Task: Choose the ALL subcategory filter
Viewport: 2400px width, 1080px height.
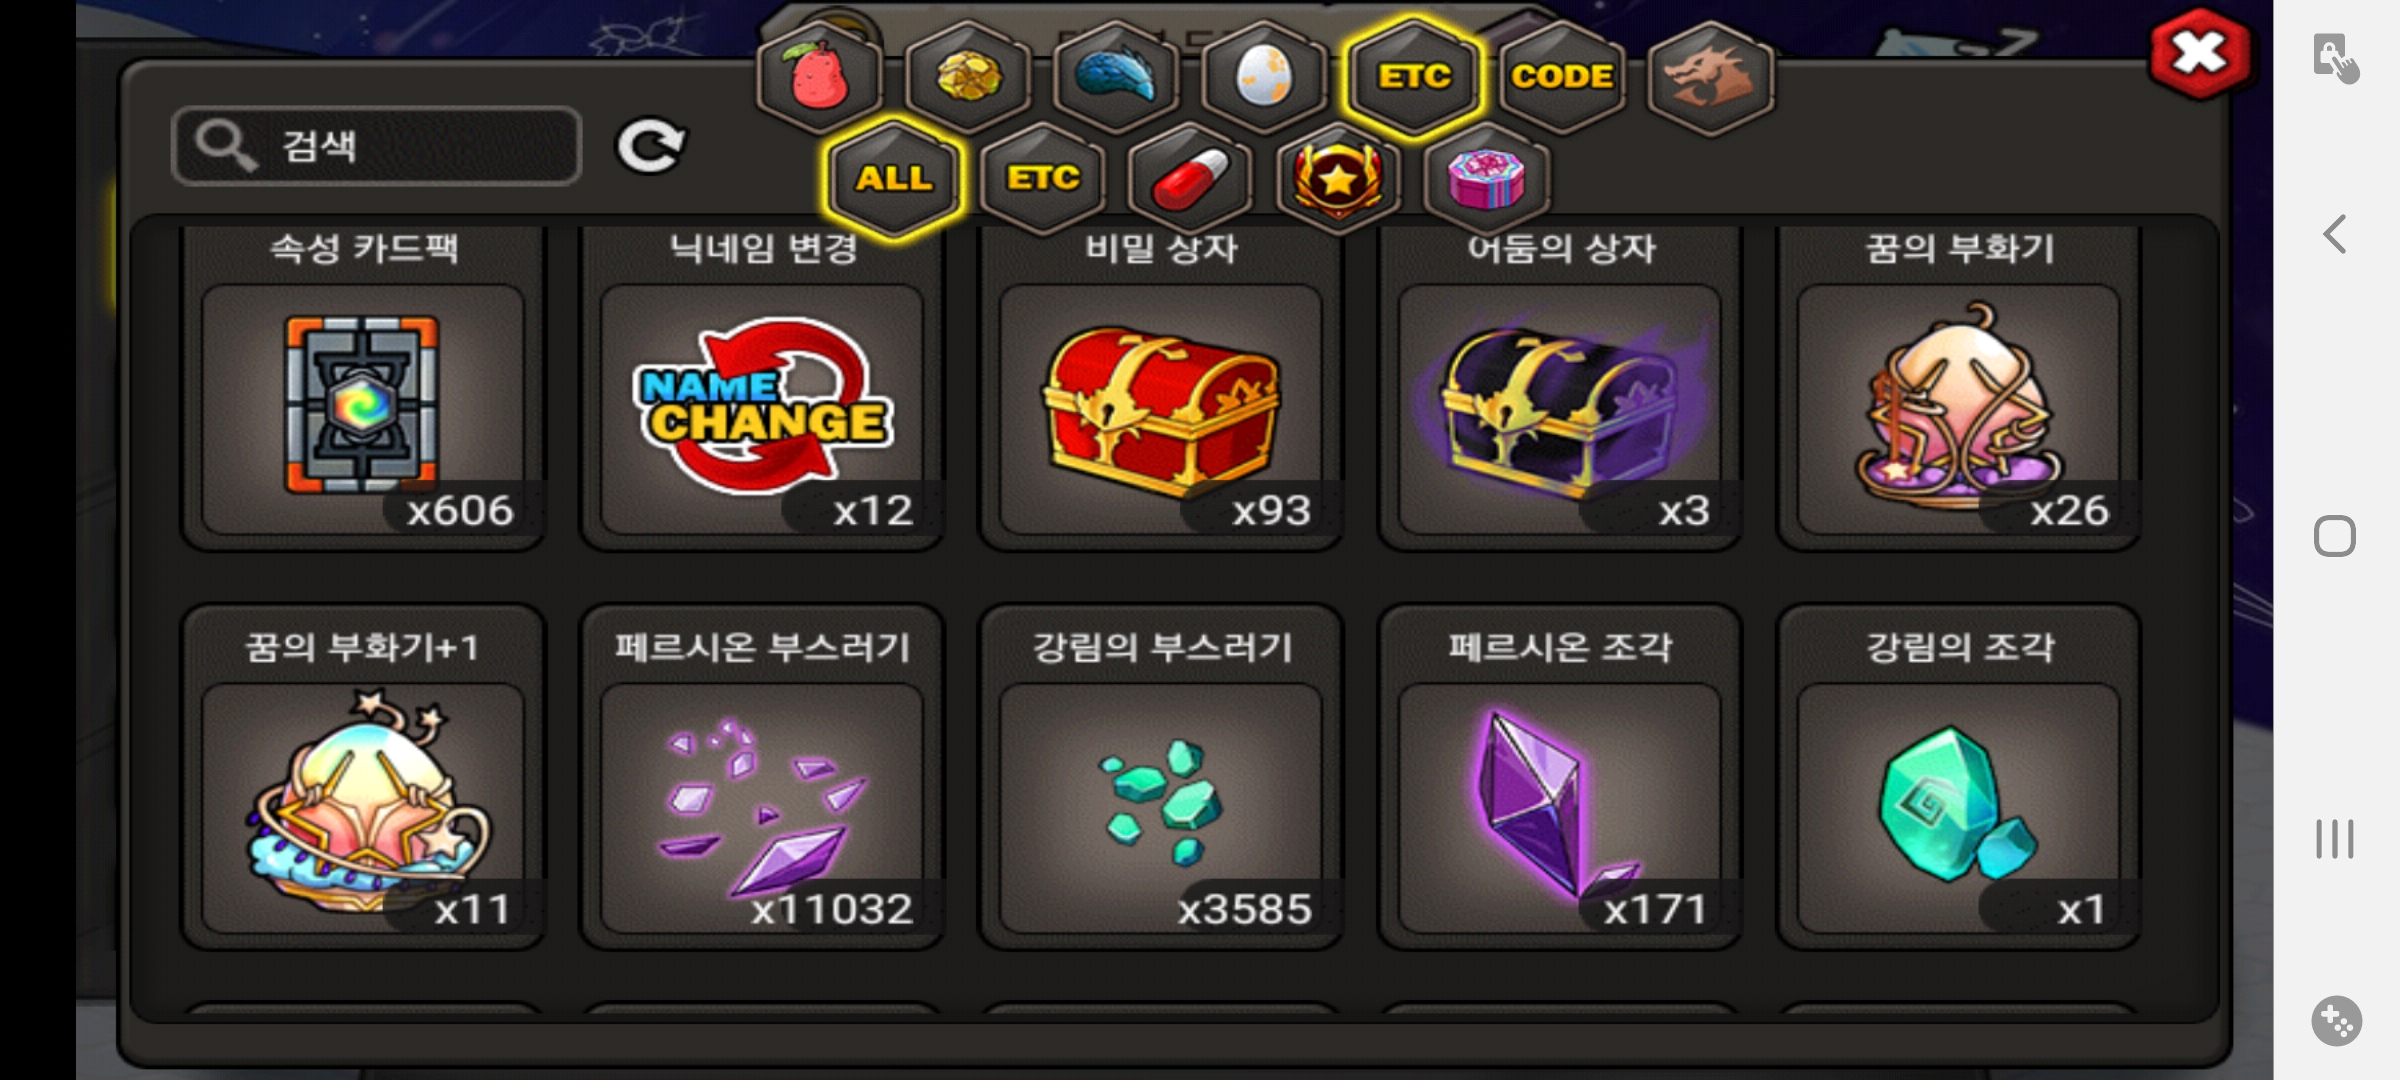Action: [894, 178]
